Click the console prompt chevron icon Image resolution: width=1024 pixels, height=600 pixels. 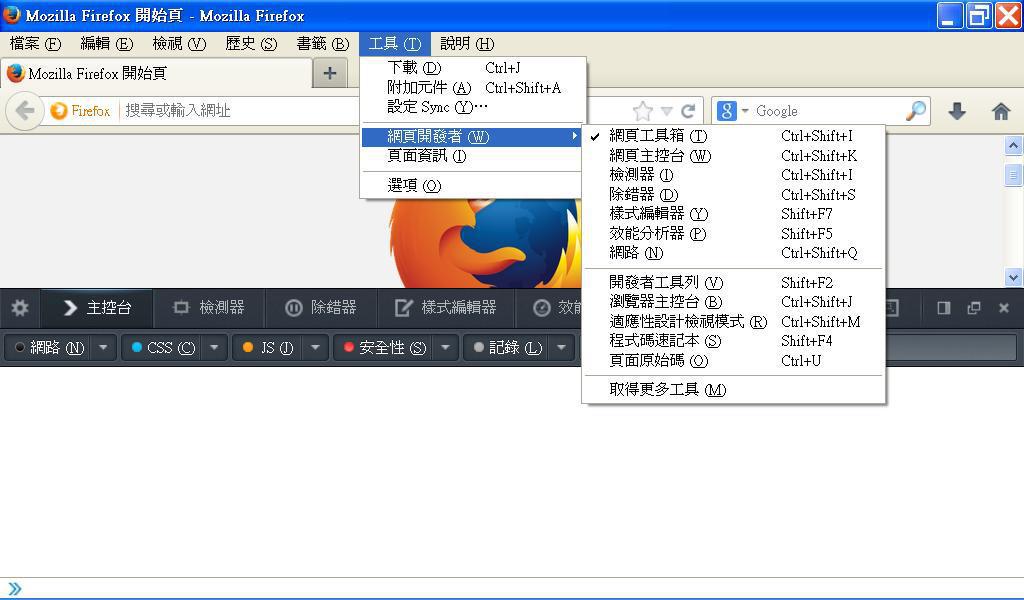(x=14, y=589)
